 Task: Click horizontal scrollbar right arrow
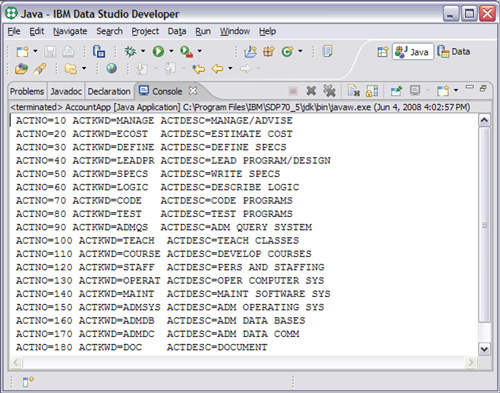pos(471,362)
